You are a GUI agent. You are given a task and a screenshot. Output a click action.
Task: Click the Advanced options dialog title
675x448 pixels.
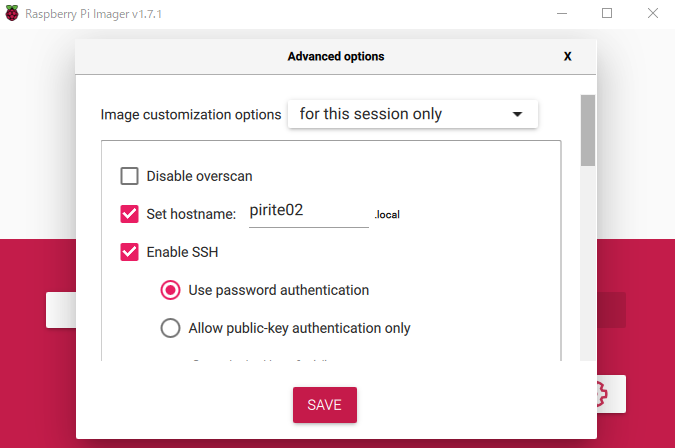336,57
